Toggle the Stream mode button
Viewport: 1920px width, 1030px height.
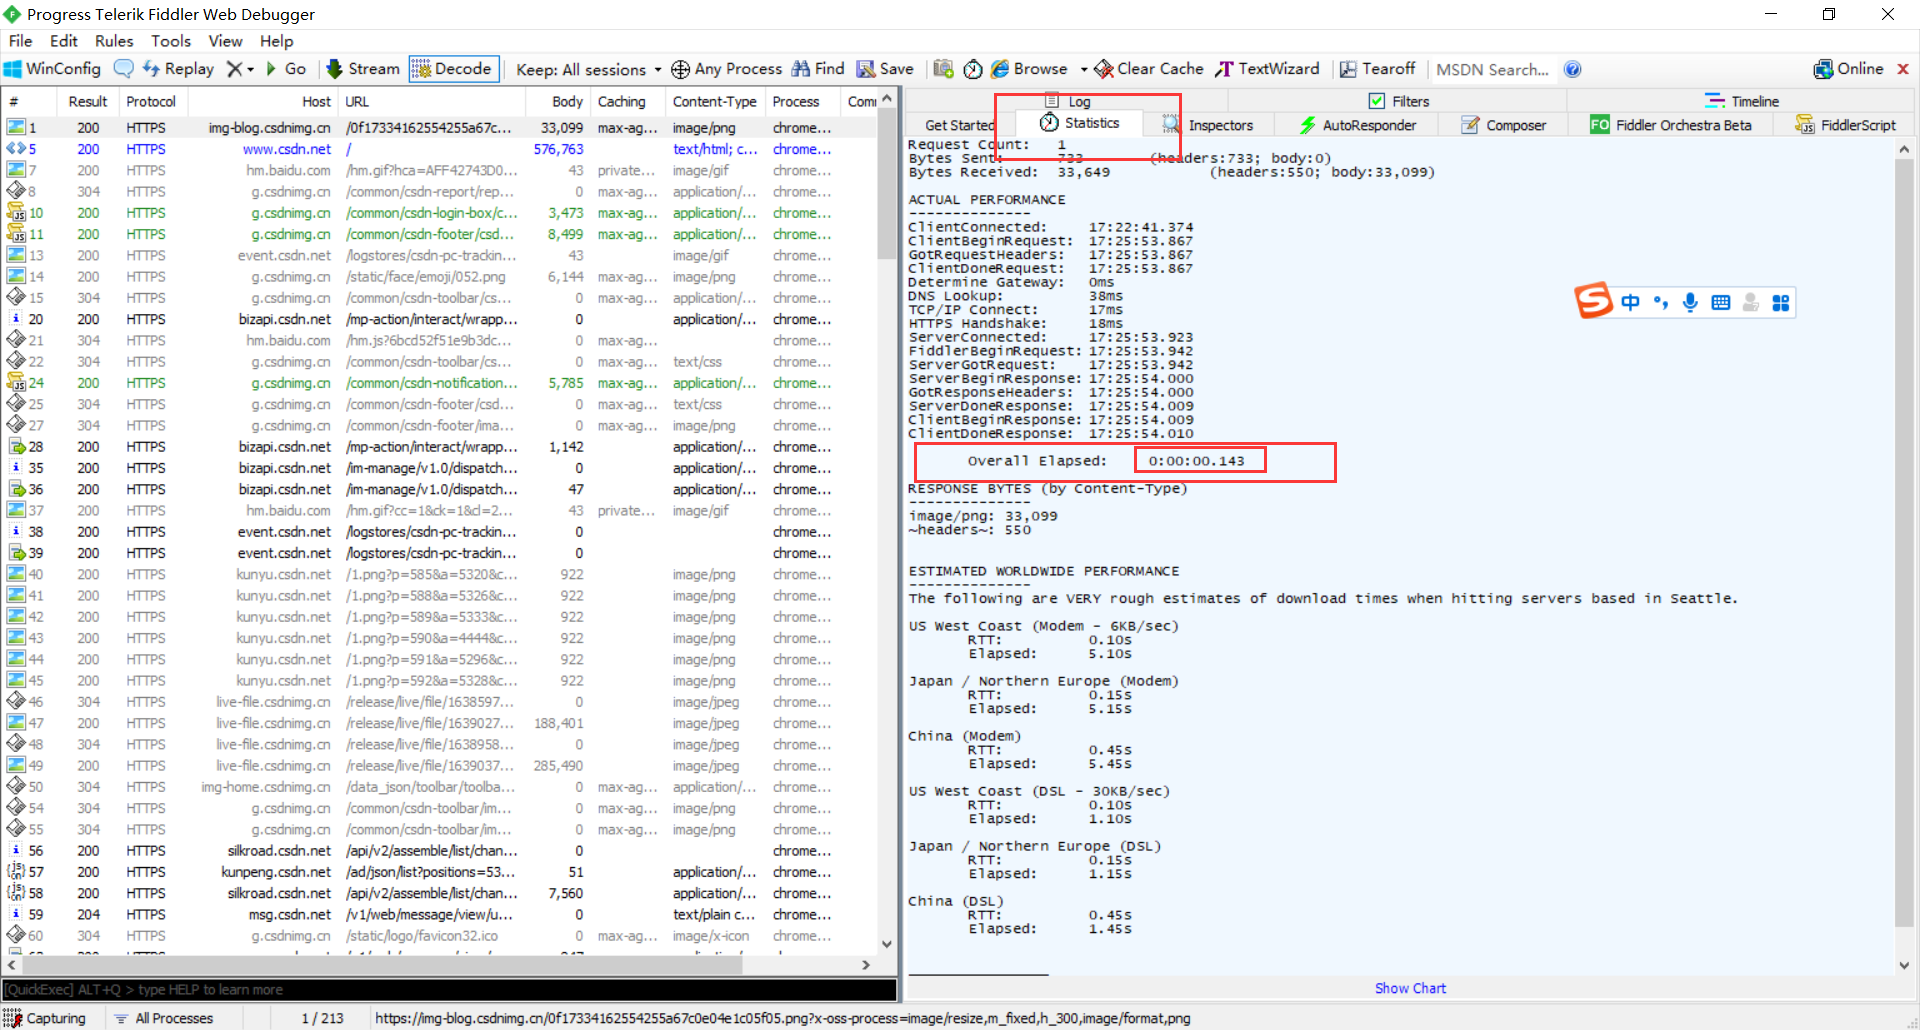363,69
